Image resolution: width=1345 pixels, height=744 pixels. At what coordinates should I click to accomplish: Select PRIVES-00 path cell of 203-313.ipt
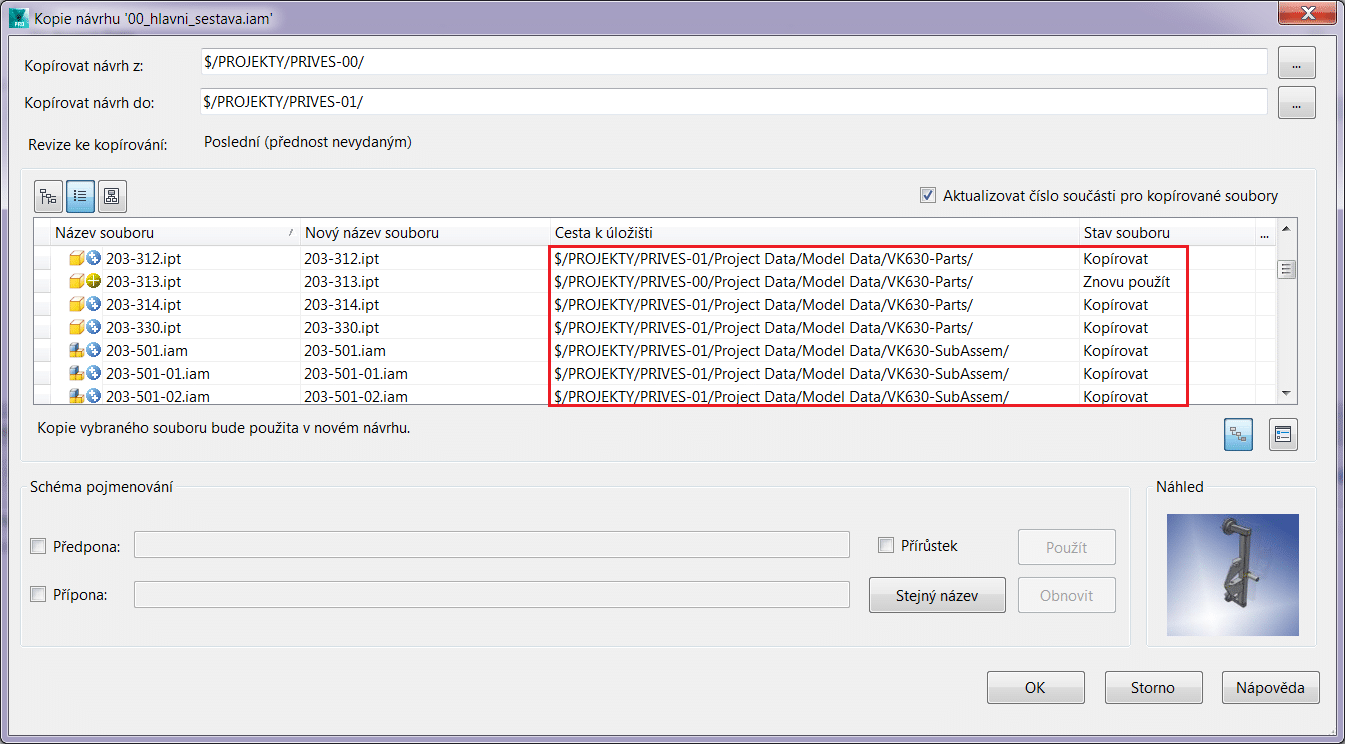pyautogui.click(x=814, y=282)
